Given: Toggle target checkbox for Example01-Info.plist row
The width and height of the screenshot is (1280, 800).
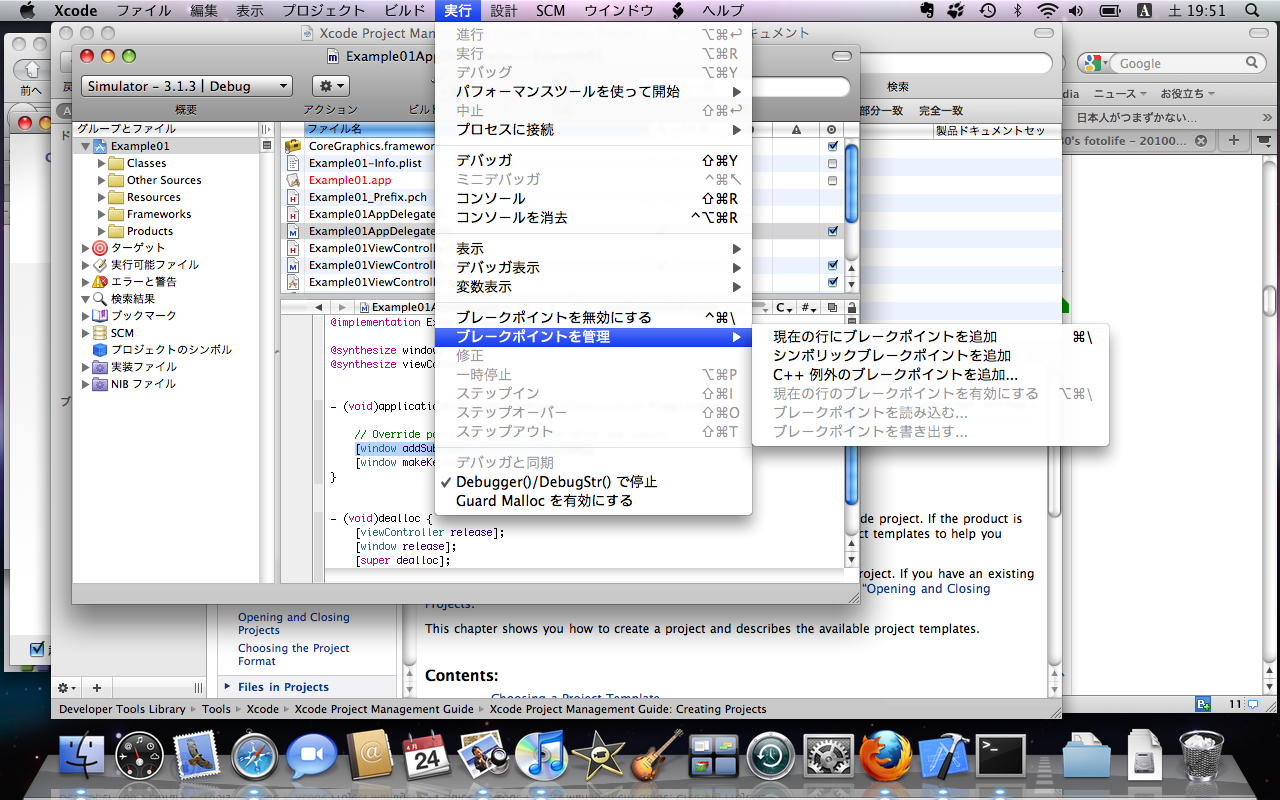Looking at the screenshot, I should pyautogui.click(x=832, y=163).
